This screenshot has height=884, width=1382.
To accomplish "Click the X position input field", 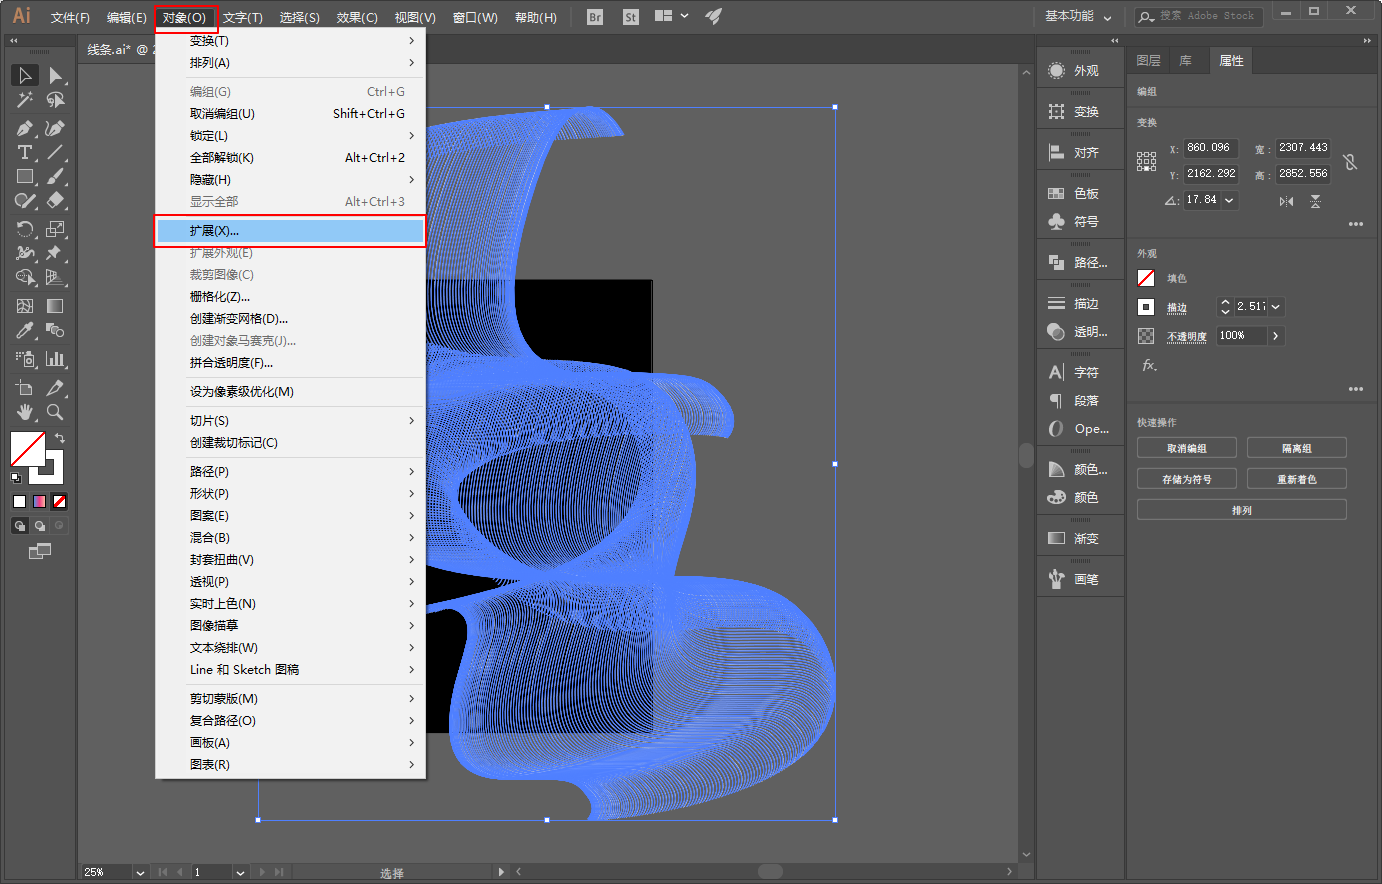I will click(1211, 148).
